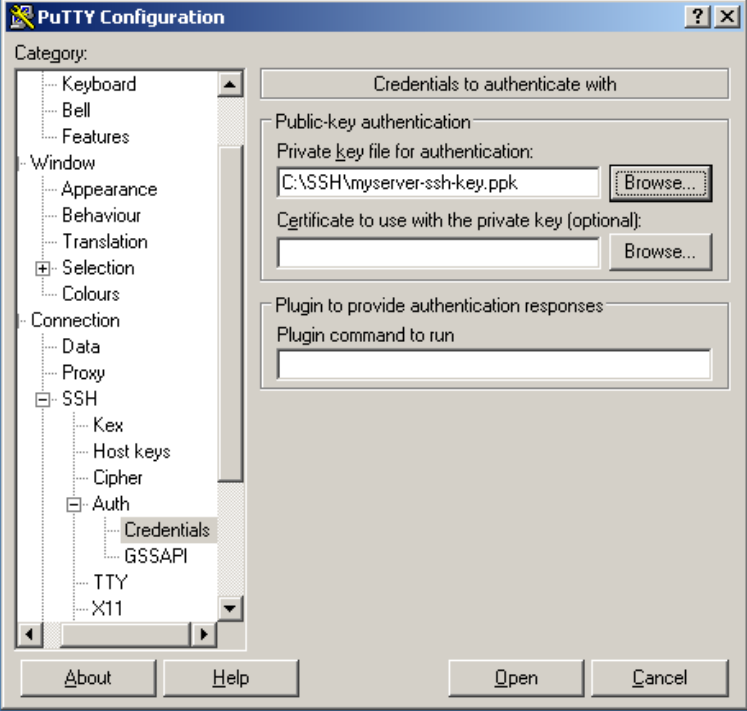747x711 pixels.
Task: Click the horizontal scrollbar left arrow
Action: pos(30,634)
